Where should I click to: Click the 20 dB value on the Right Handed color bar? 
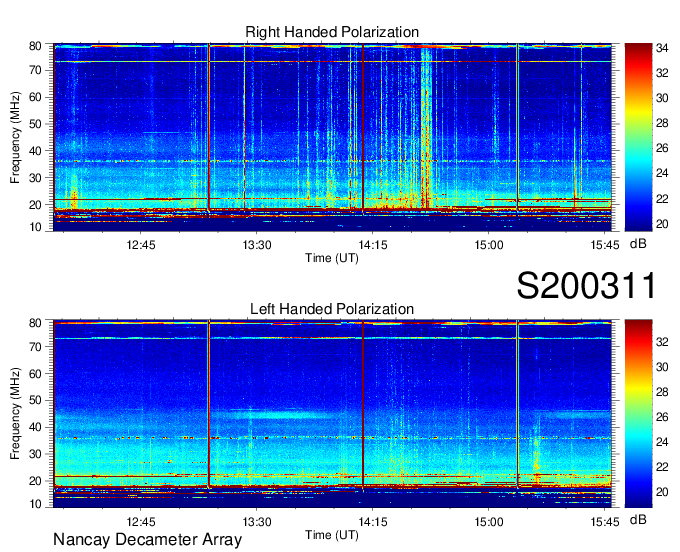(x=662, y=224)
